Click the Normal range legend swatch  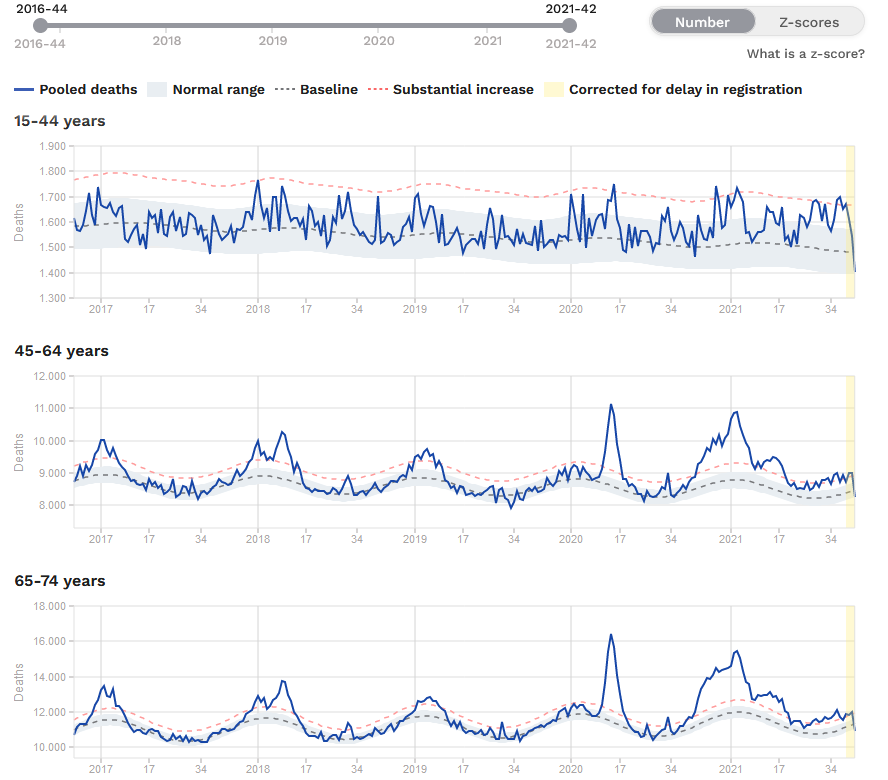coord(156,89)
